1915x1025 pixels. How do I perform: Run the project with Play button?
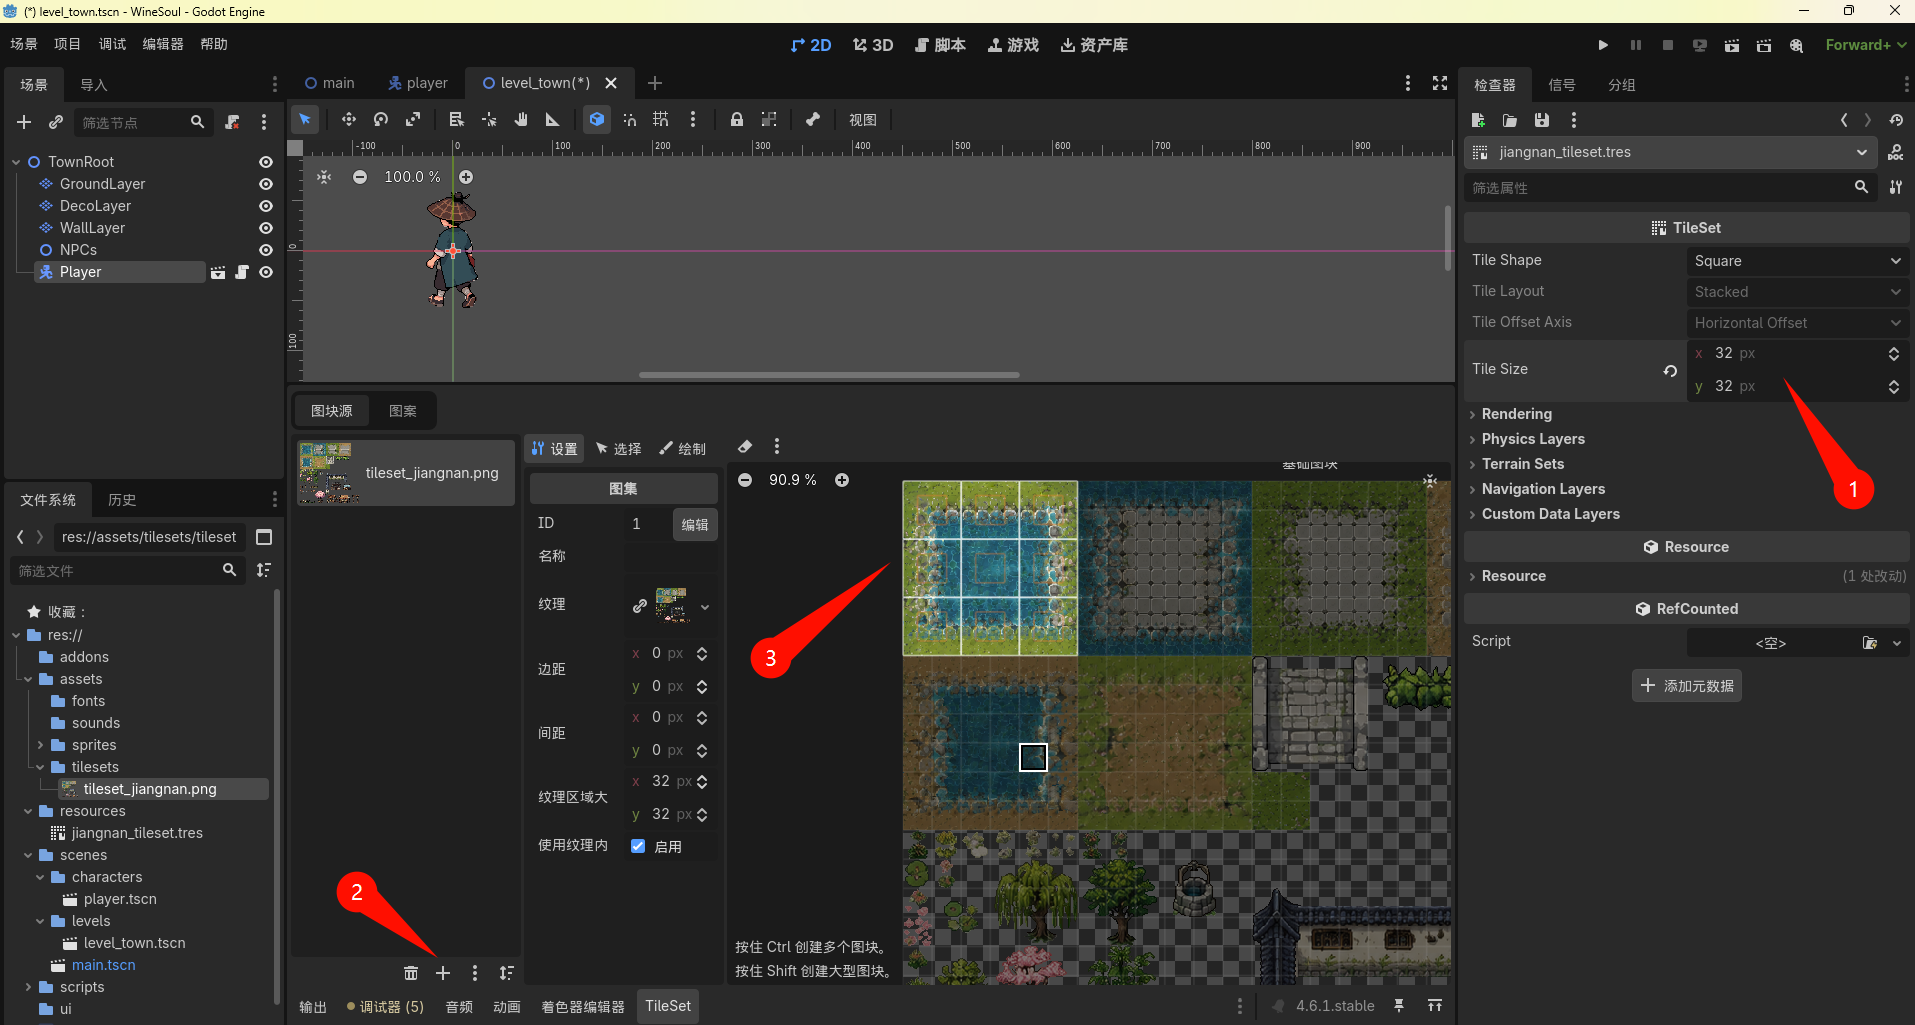[1603, 45]
